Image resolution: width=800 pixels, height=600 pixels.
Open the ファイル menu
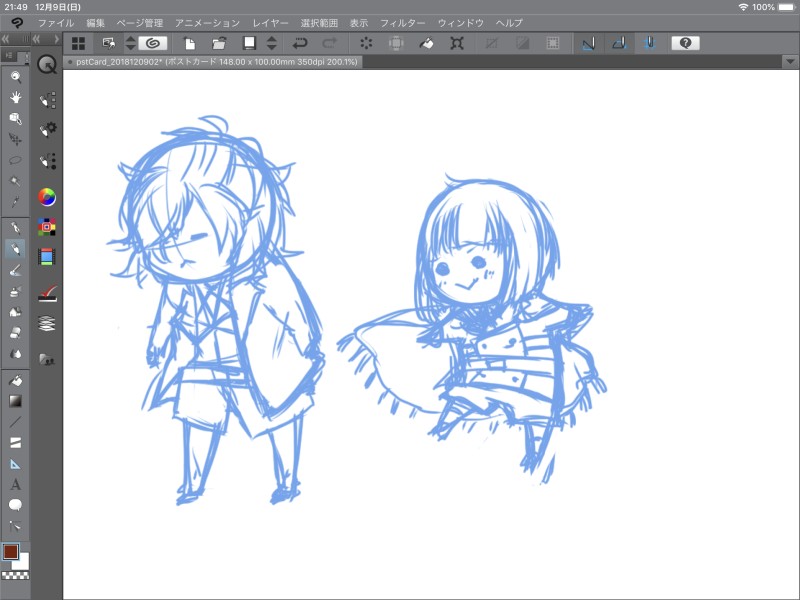pyautogui.click(x=56, y=23)
